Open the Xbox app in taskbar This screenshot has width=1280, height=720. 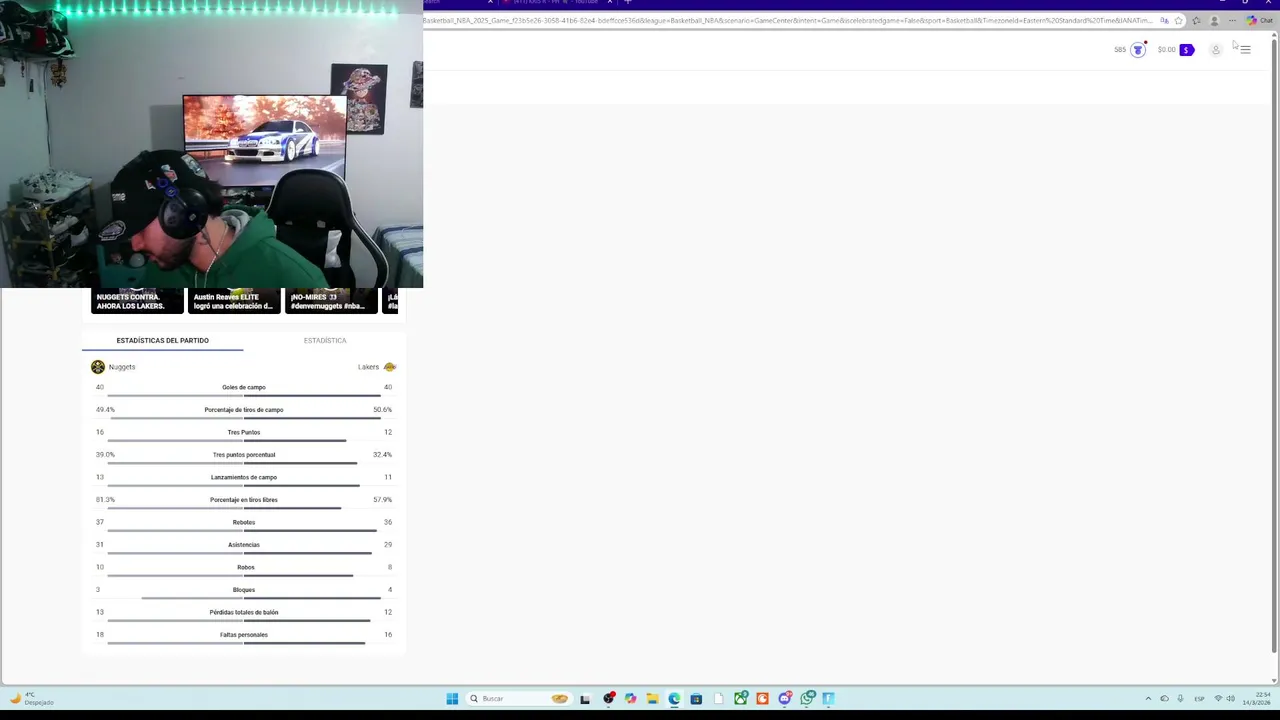(x=740, y=699)
